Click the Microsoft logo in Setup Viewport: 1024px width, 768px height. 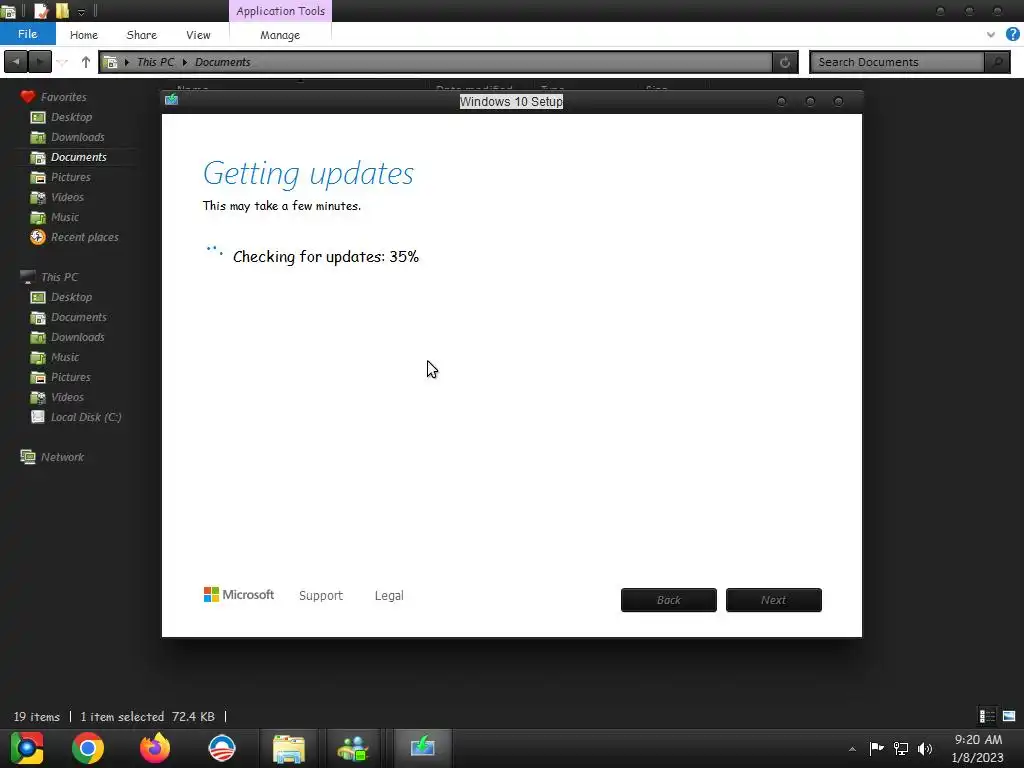pyautogui.click(x=239, y=595)
